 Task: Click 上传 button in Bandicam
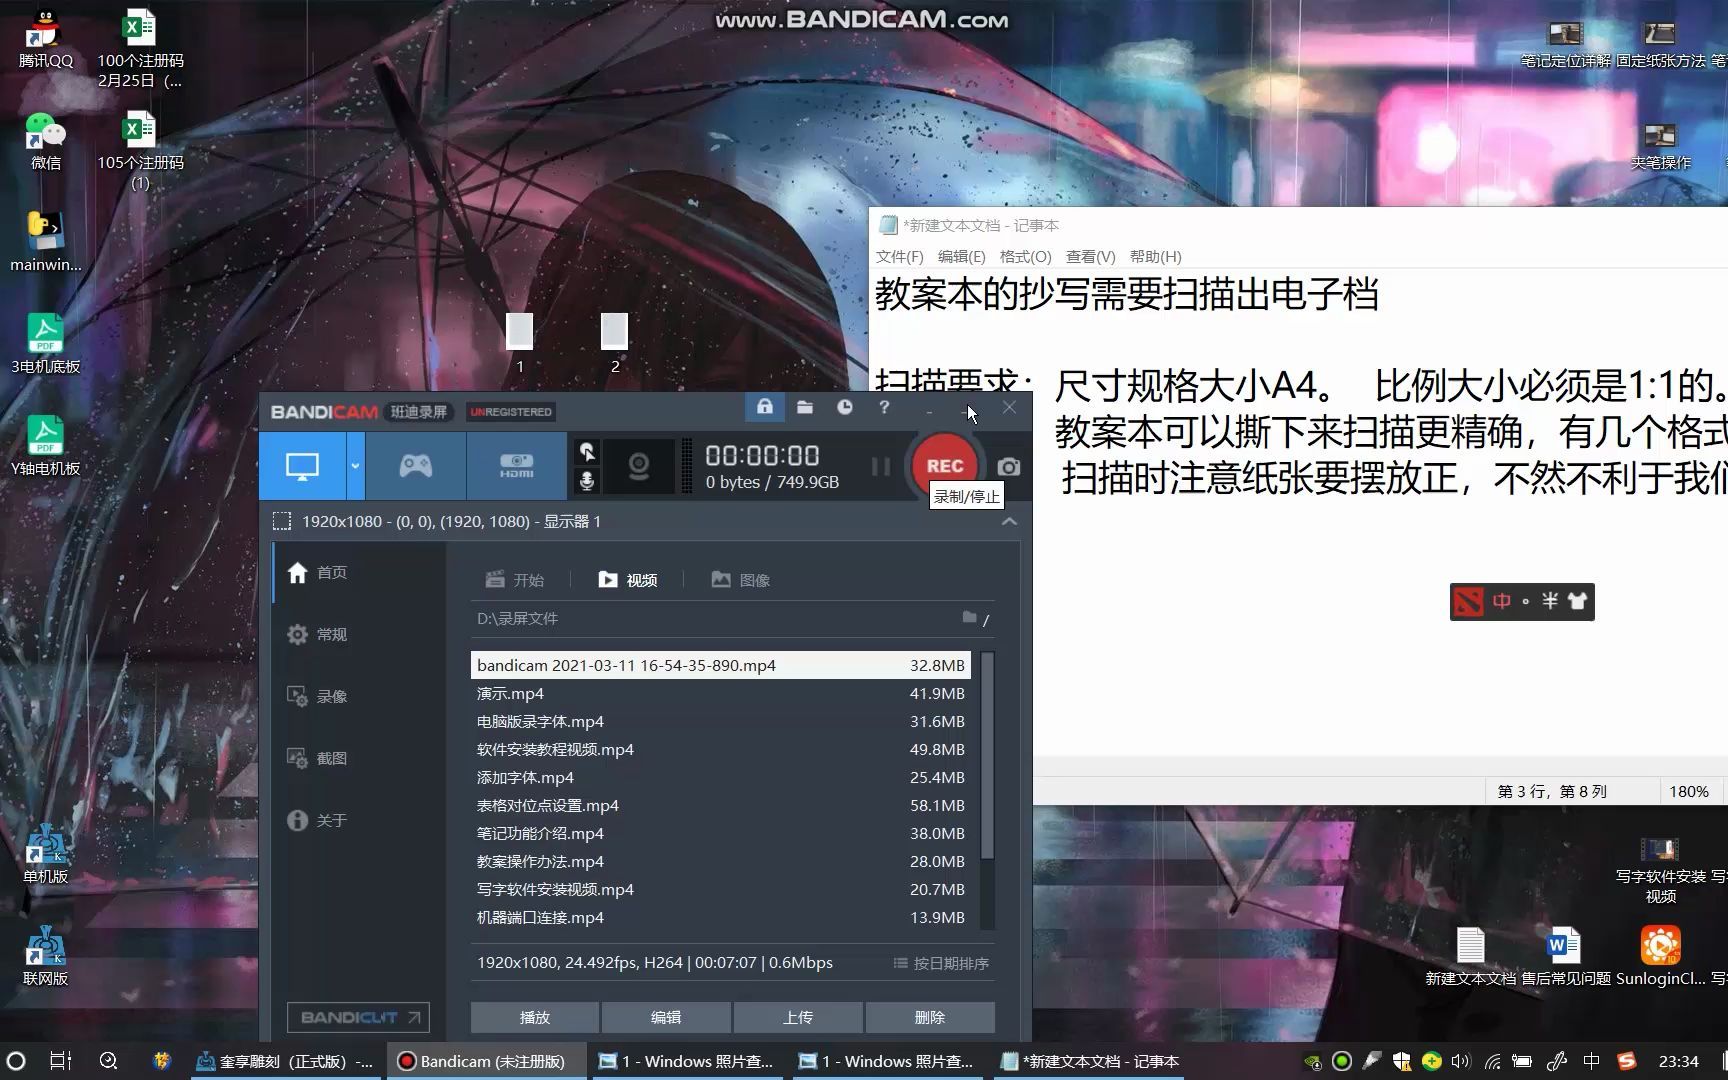(x=798, y=1017)
